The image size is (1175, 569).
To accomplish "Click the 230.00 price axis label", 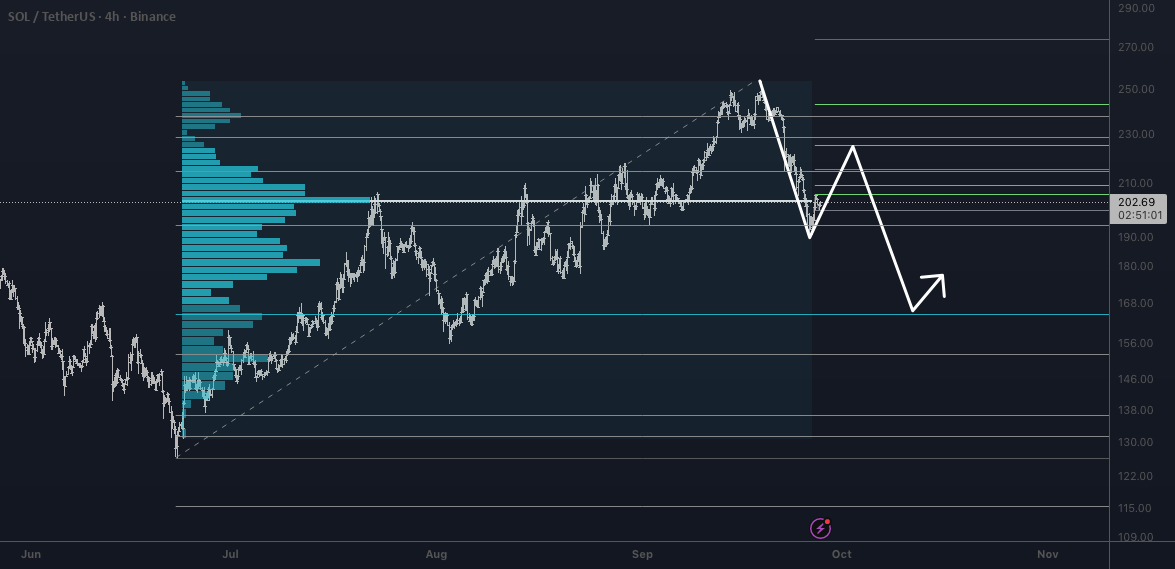I will [1136, 134].
